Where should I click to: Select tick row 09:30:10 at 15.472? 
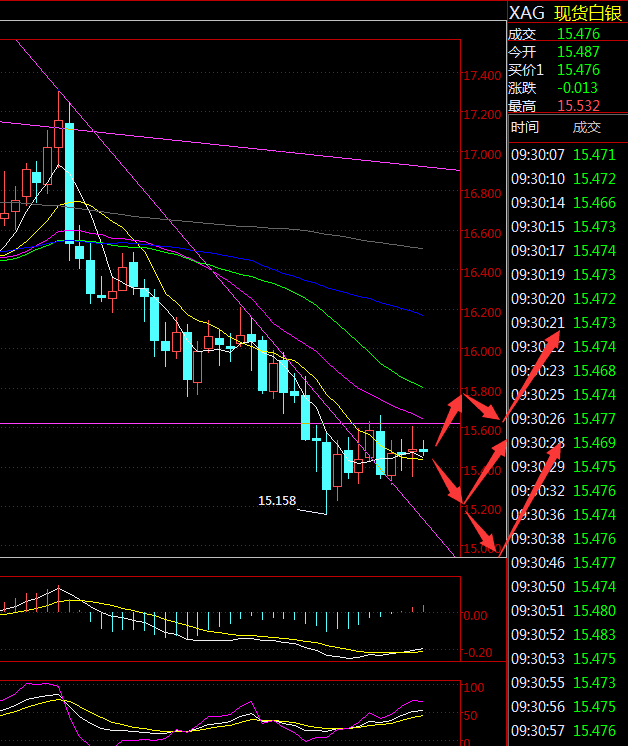[563, 179]
